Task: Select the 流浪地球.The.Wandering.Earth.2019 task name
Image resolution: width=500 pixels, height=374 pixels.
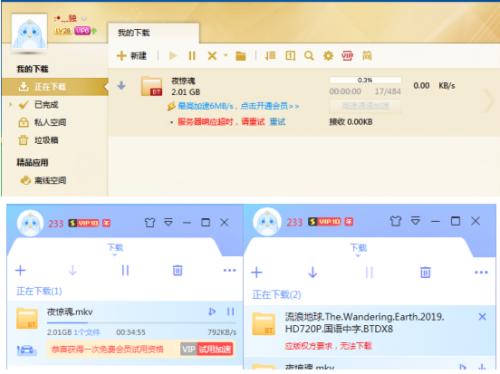Action: pyautogui.click(x=364, y=323)
